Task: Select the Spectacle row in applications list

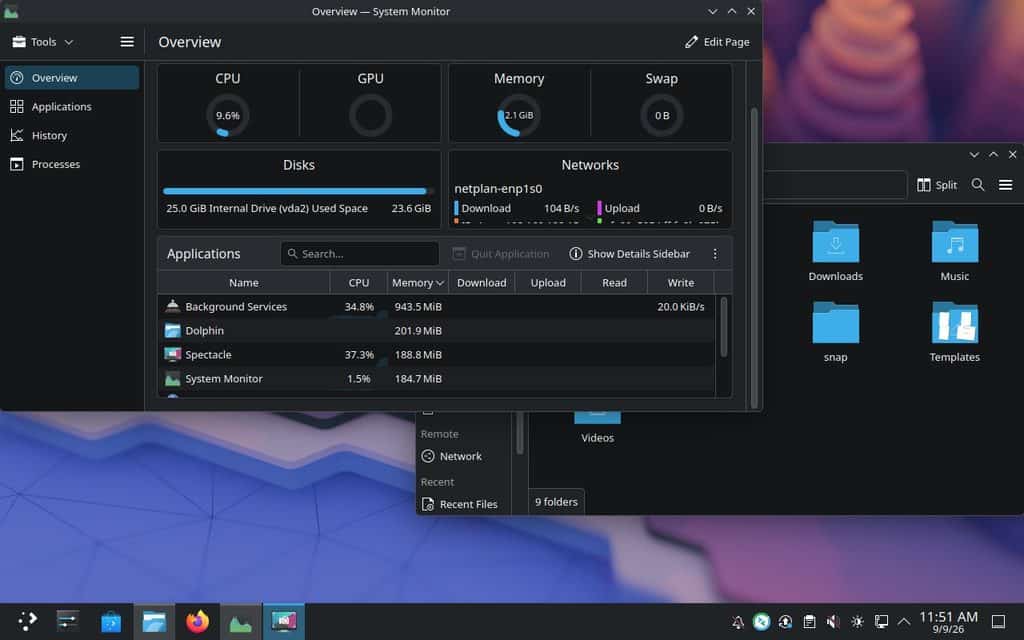Action: 436,355
